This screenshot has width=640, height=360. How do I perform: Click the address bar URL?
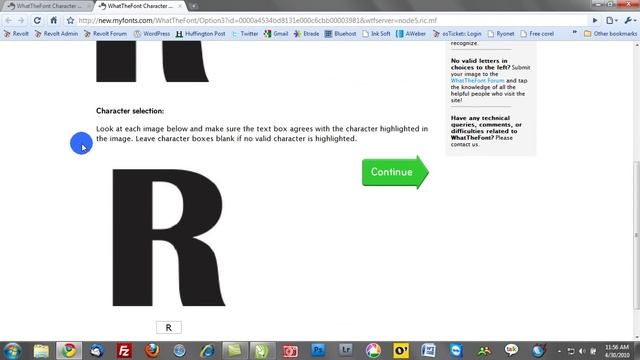point(258,20)
